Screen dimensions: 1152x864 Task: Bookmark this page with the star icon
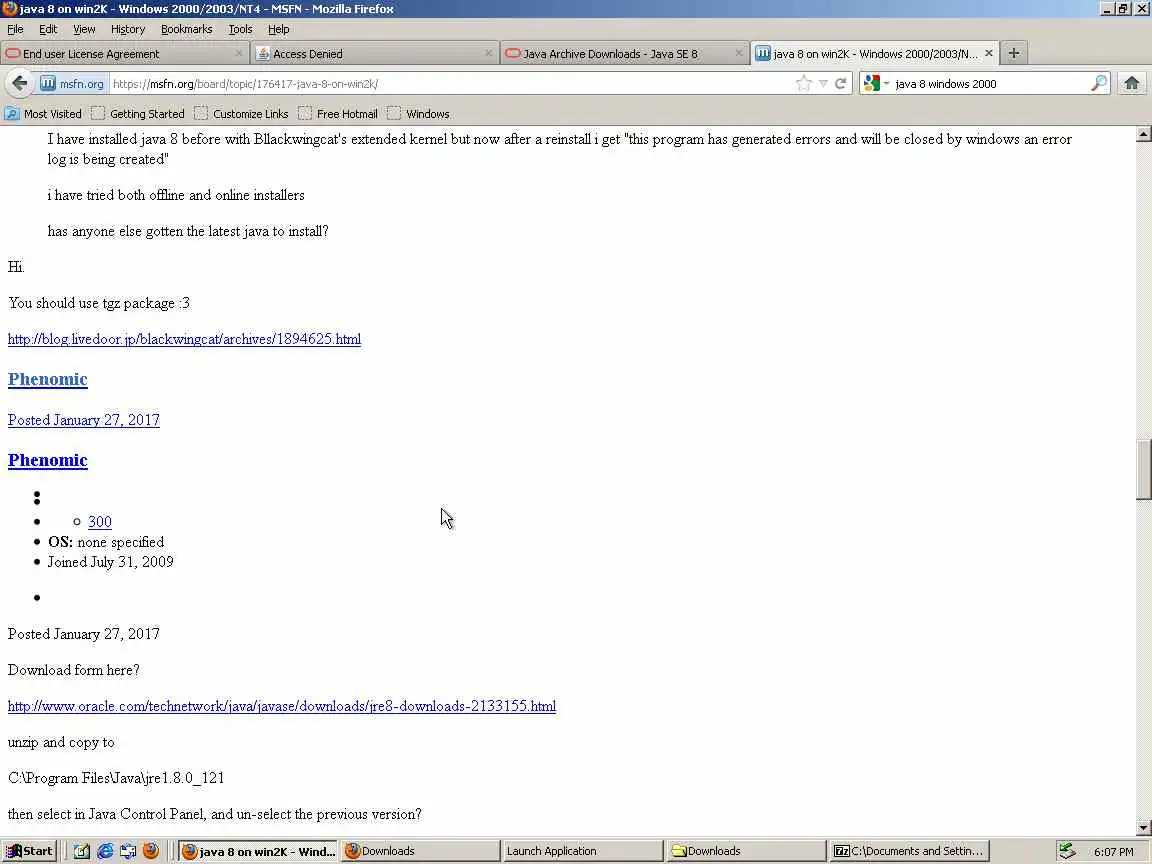point(804,84)
